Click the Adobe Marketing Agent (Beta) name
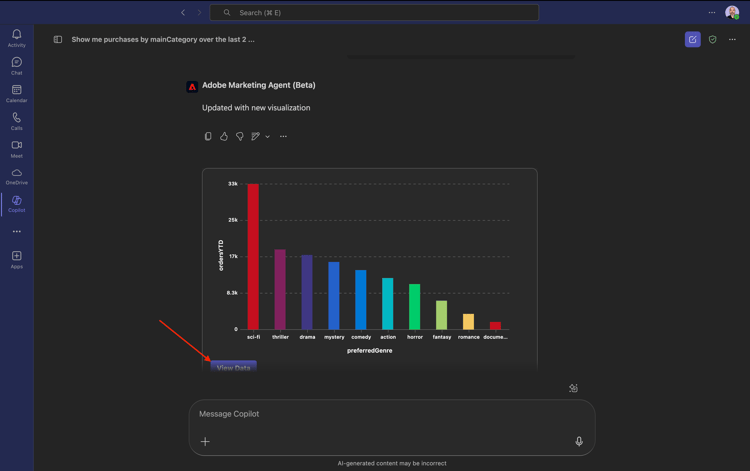Screen dimensions: 750x471 pyautogui.click(x=259, y=85)
